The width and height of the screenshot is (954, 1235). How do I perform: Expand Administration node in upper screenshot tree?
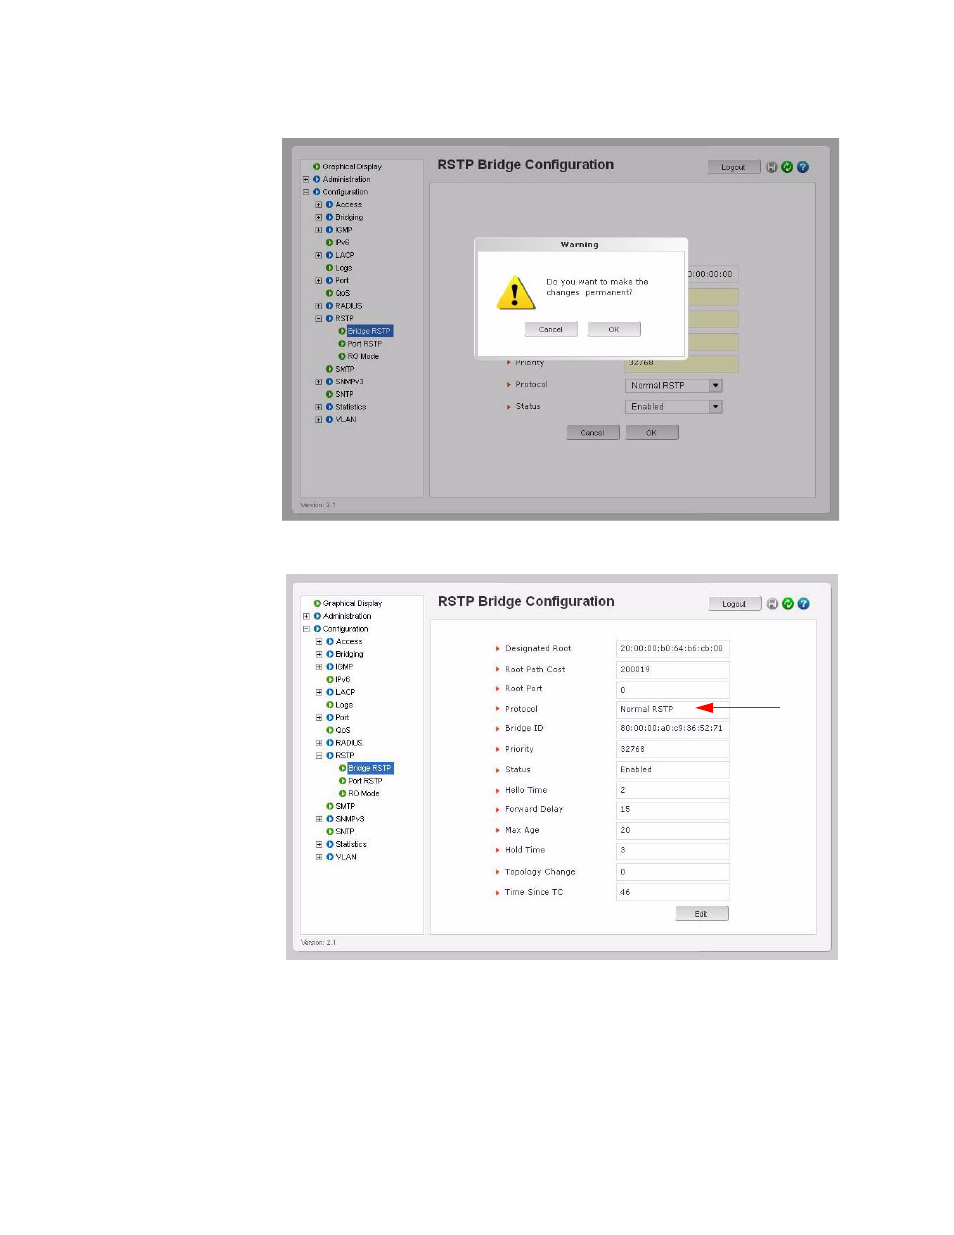306,179
